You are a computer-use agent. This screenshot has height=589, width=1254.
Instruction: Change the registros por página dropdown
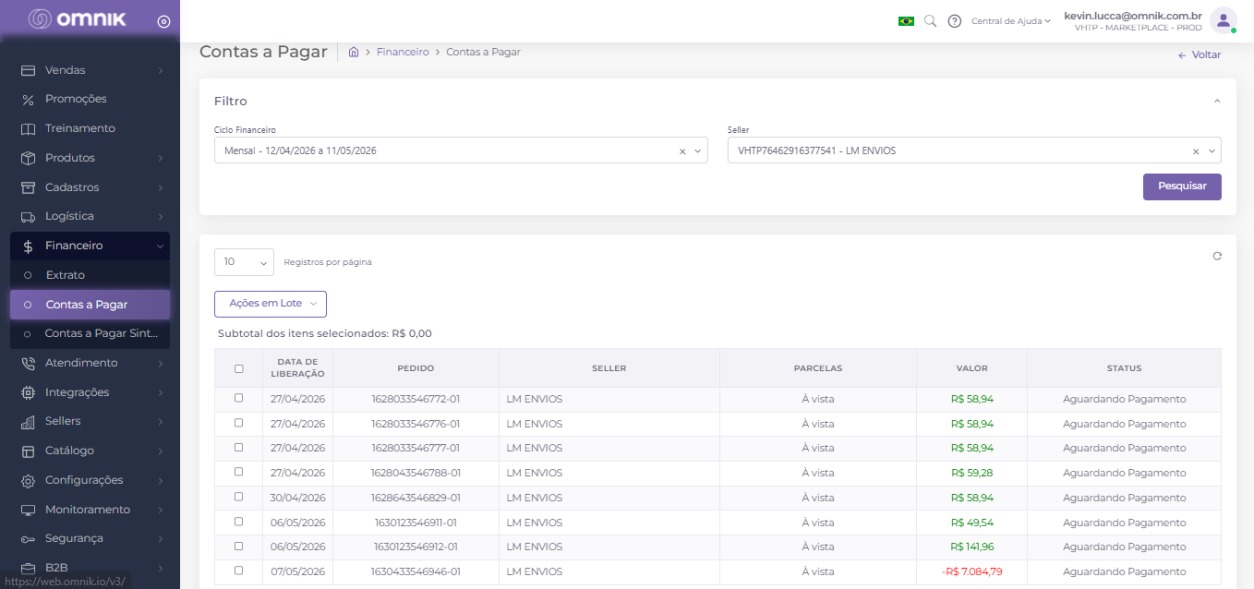pos(244,262)
